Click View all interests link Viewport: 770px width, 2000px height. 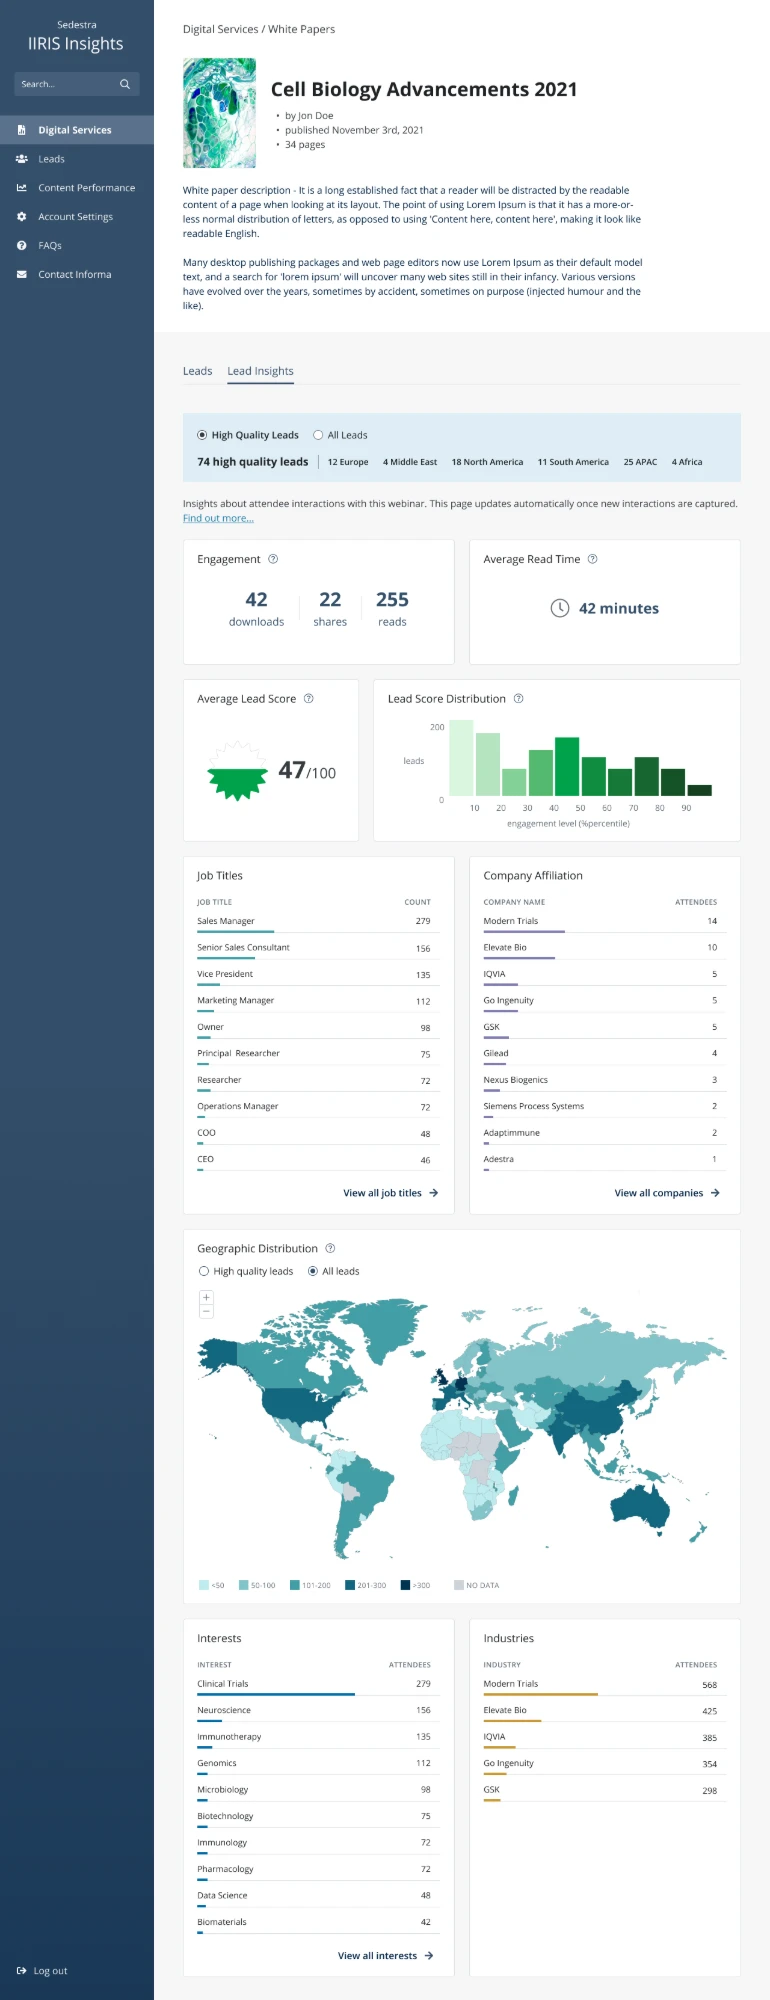(x=377, y=1956)
